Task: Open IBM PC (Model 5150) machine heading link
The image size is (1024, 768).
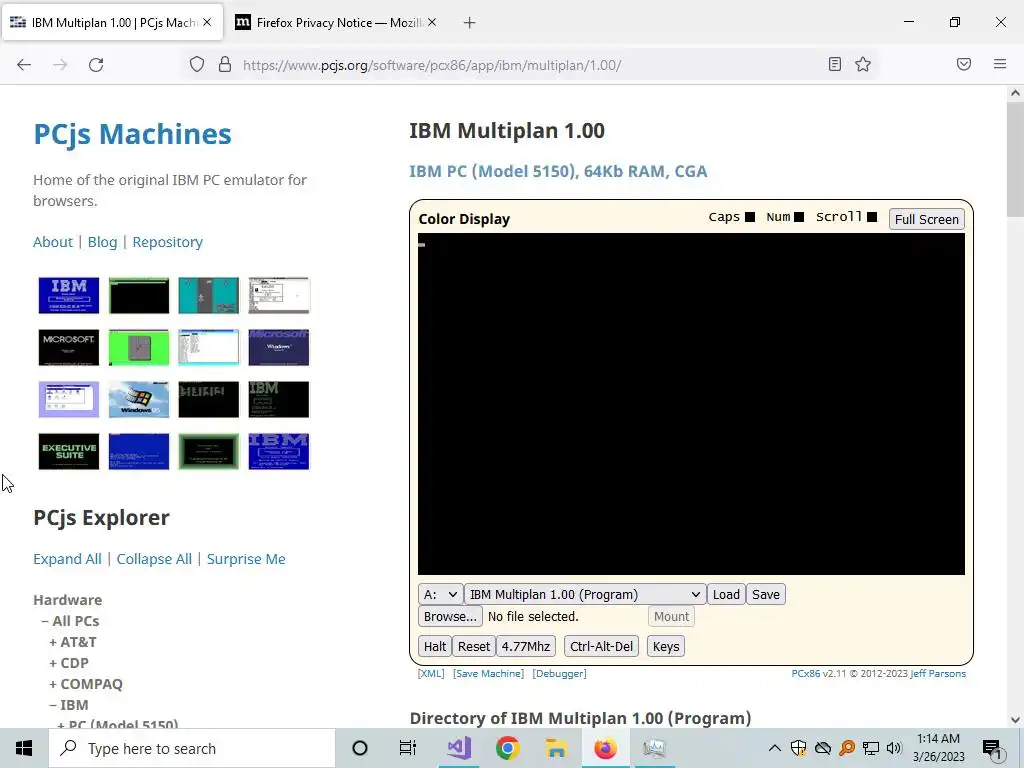Action: [558, 171]
